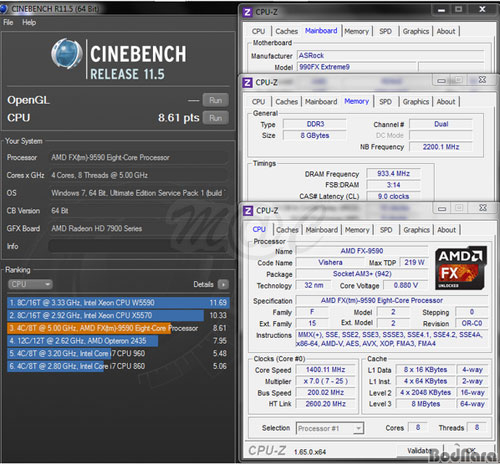Click the Core Speed 1400.11 MHz value
Image resolution: width=500 pixels, height=465 pixels.
[x=325, y=370]
